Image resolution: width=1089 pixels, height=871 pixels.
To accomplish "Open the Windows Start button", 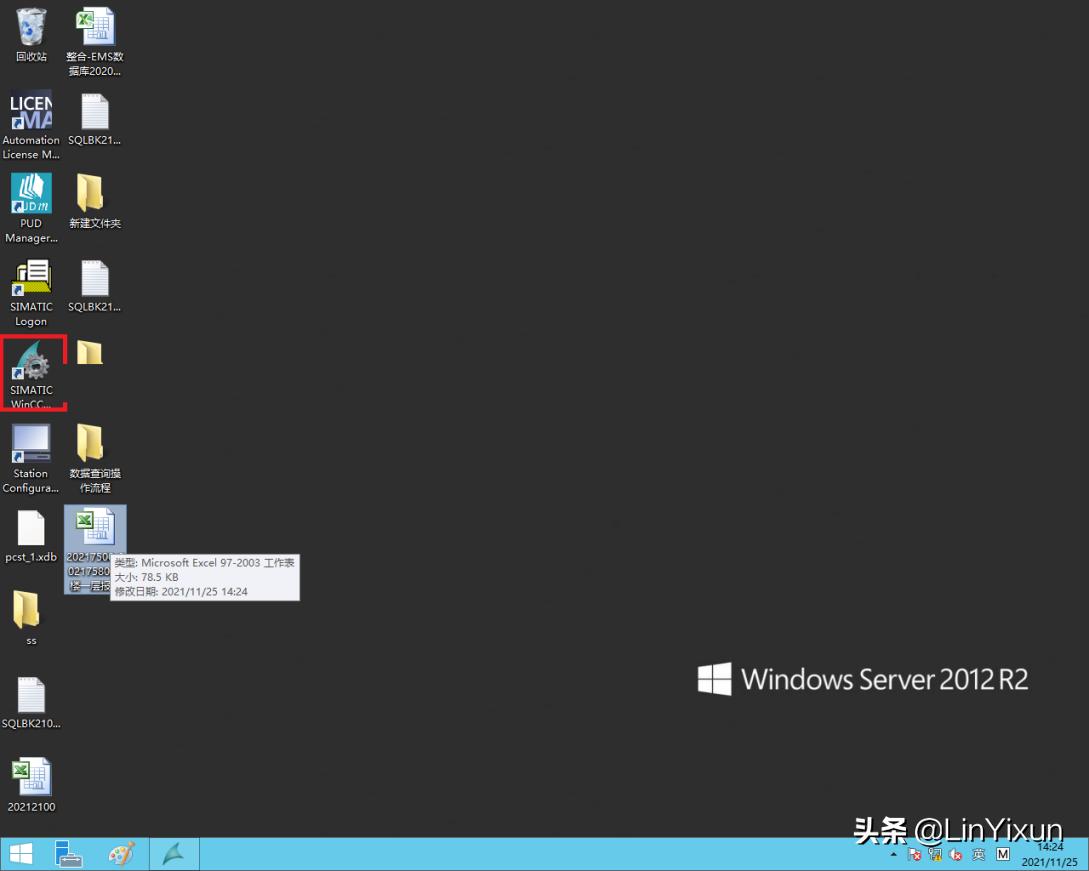I will (x=20, y=854).
